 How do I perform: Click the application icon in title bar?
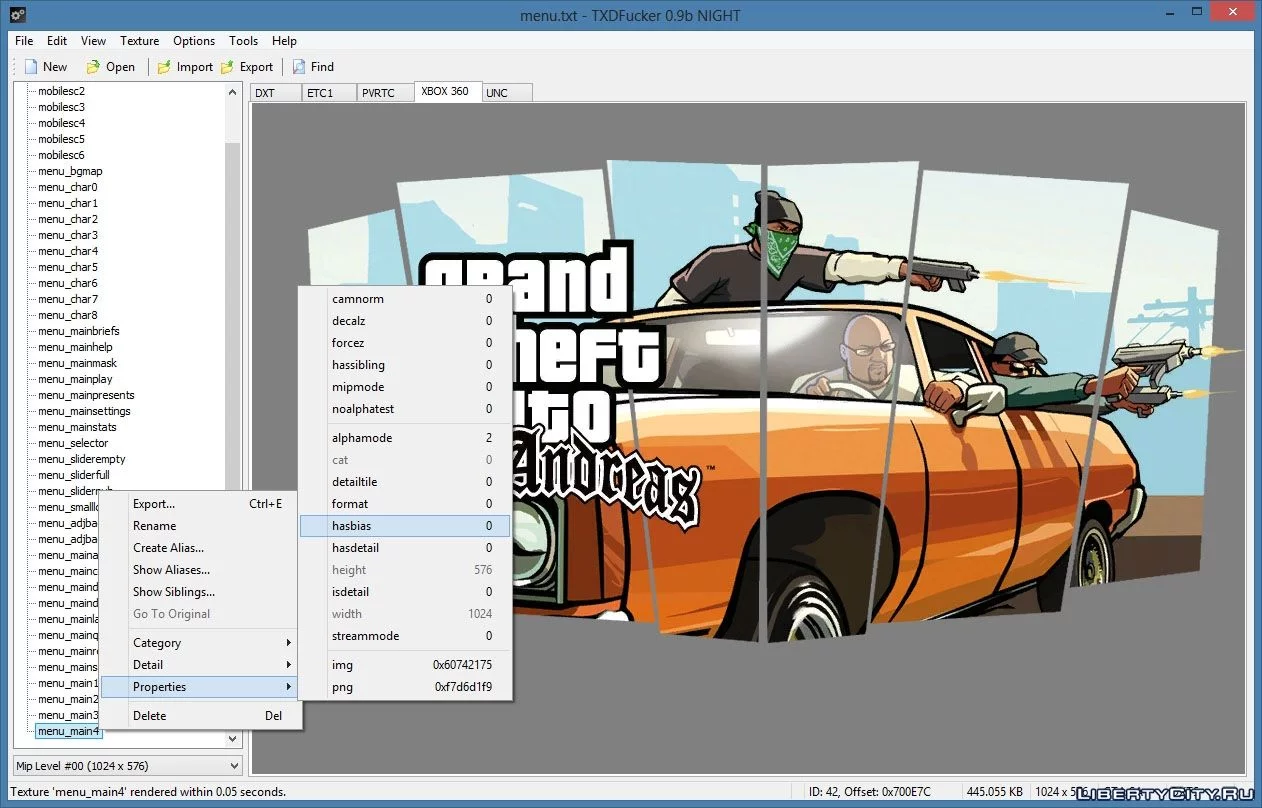(17, 15)
